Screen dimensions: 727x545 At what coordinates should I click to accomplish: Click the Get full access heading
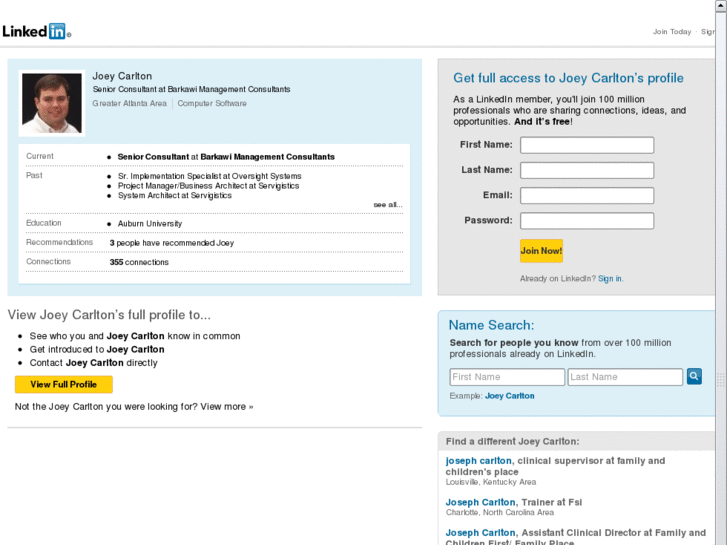click(x=568, y=78)
